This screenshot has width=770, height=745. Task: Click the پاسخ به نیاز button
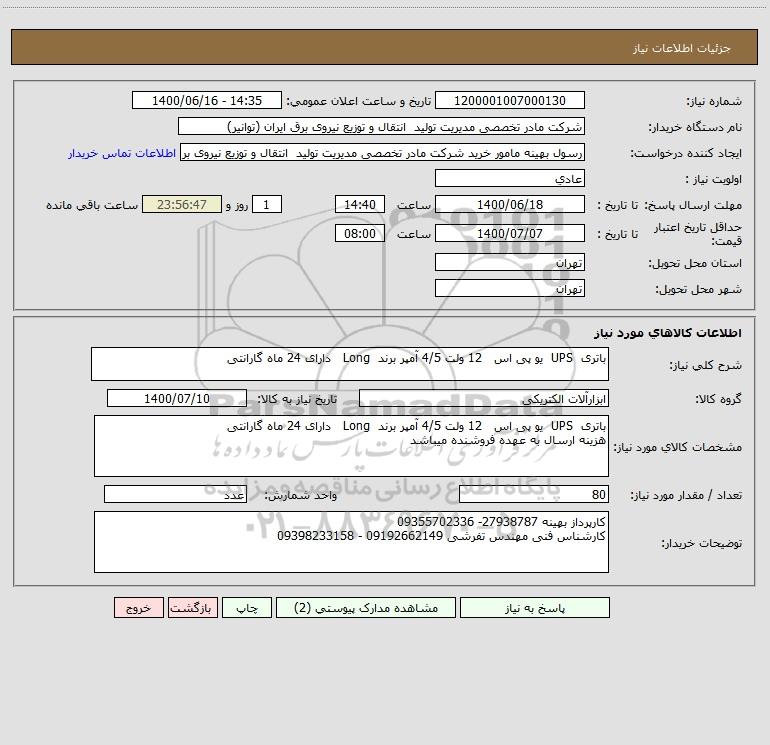[x=535, y=607]
